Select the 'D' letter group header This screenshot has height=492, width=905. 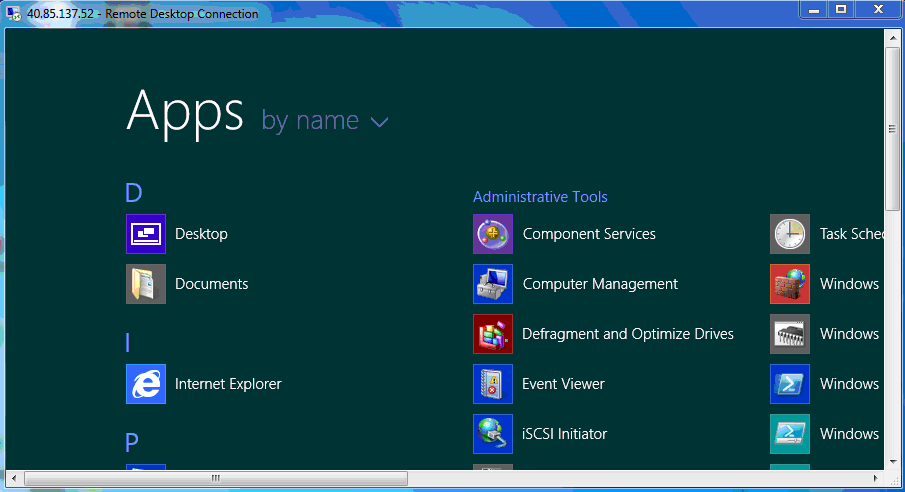(x=134, y=193)
